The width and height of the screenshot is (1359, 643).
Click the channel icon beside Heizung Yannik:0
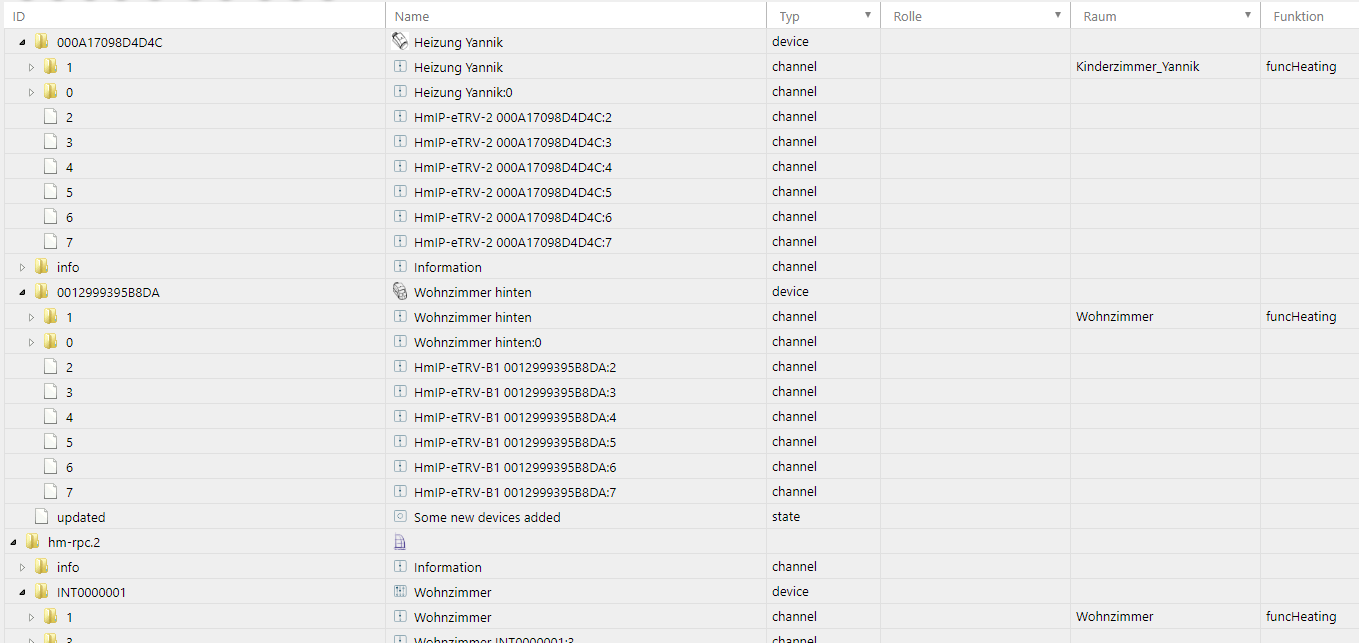[400, 92]
